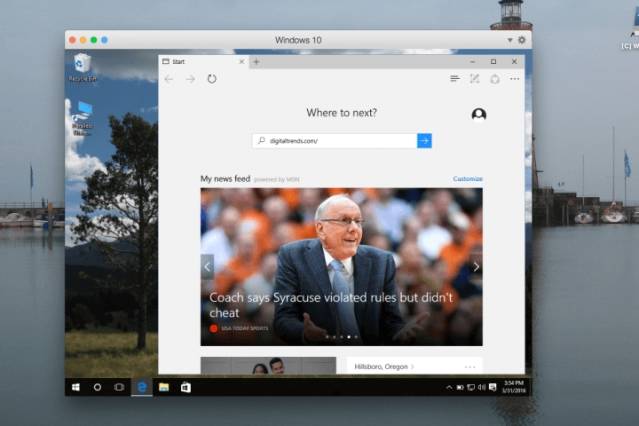
Task: Open the Windows Store taskbar icon
Action: pyautogui.click(x=185, y=387)
